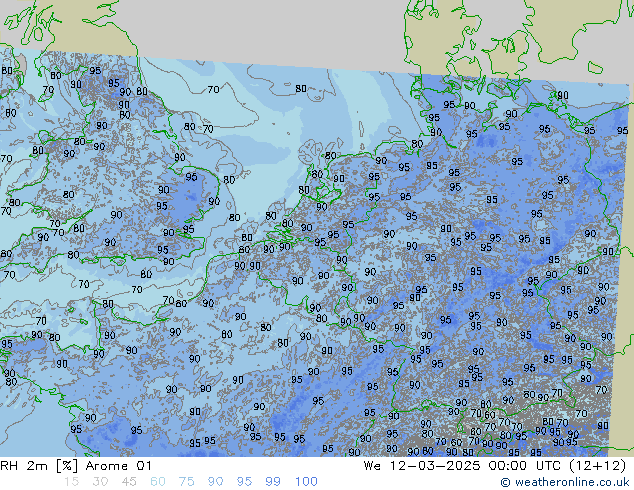The width and height of the screenshot is (634, 490).
Task: Click the "(12+12)" forecast offset
Action: [597, 466]
